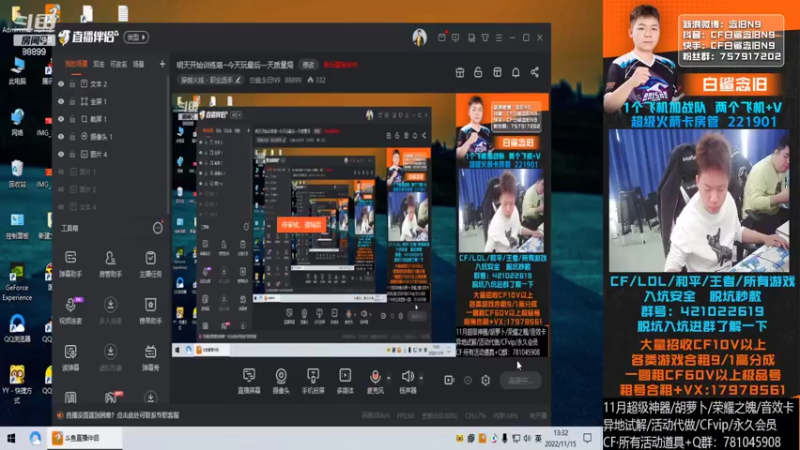The height and width of the screenshot is (450, 800).
Task: Open the 房管助手 tool
Action: click(110, 264)
